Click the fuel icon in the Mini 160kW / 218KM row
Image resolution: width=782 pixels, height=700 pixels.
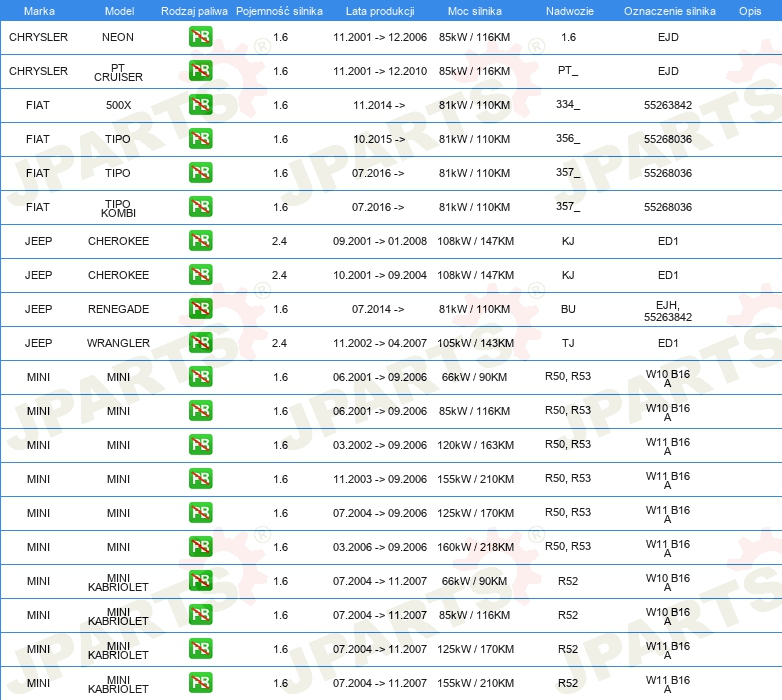[x=200, y=547]
